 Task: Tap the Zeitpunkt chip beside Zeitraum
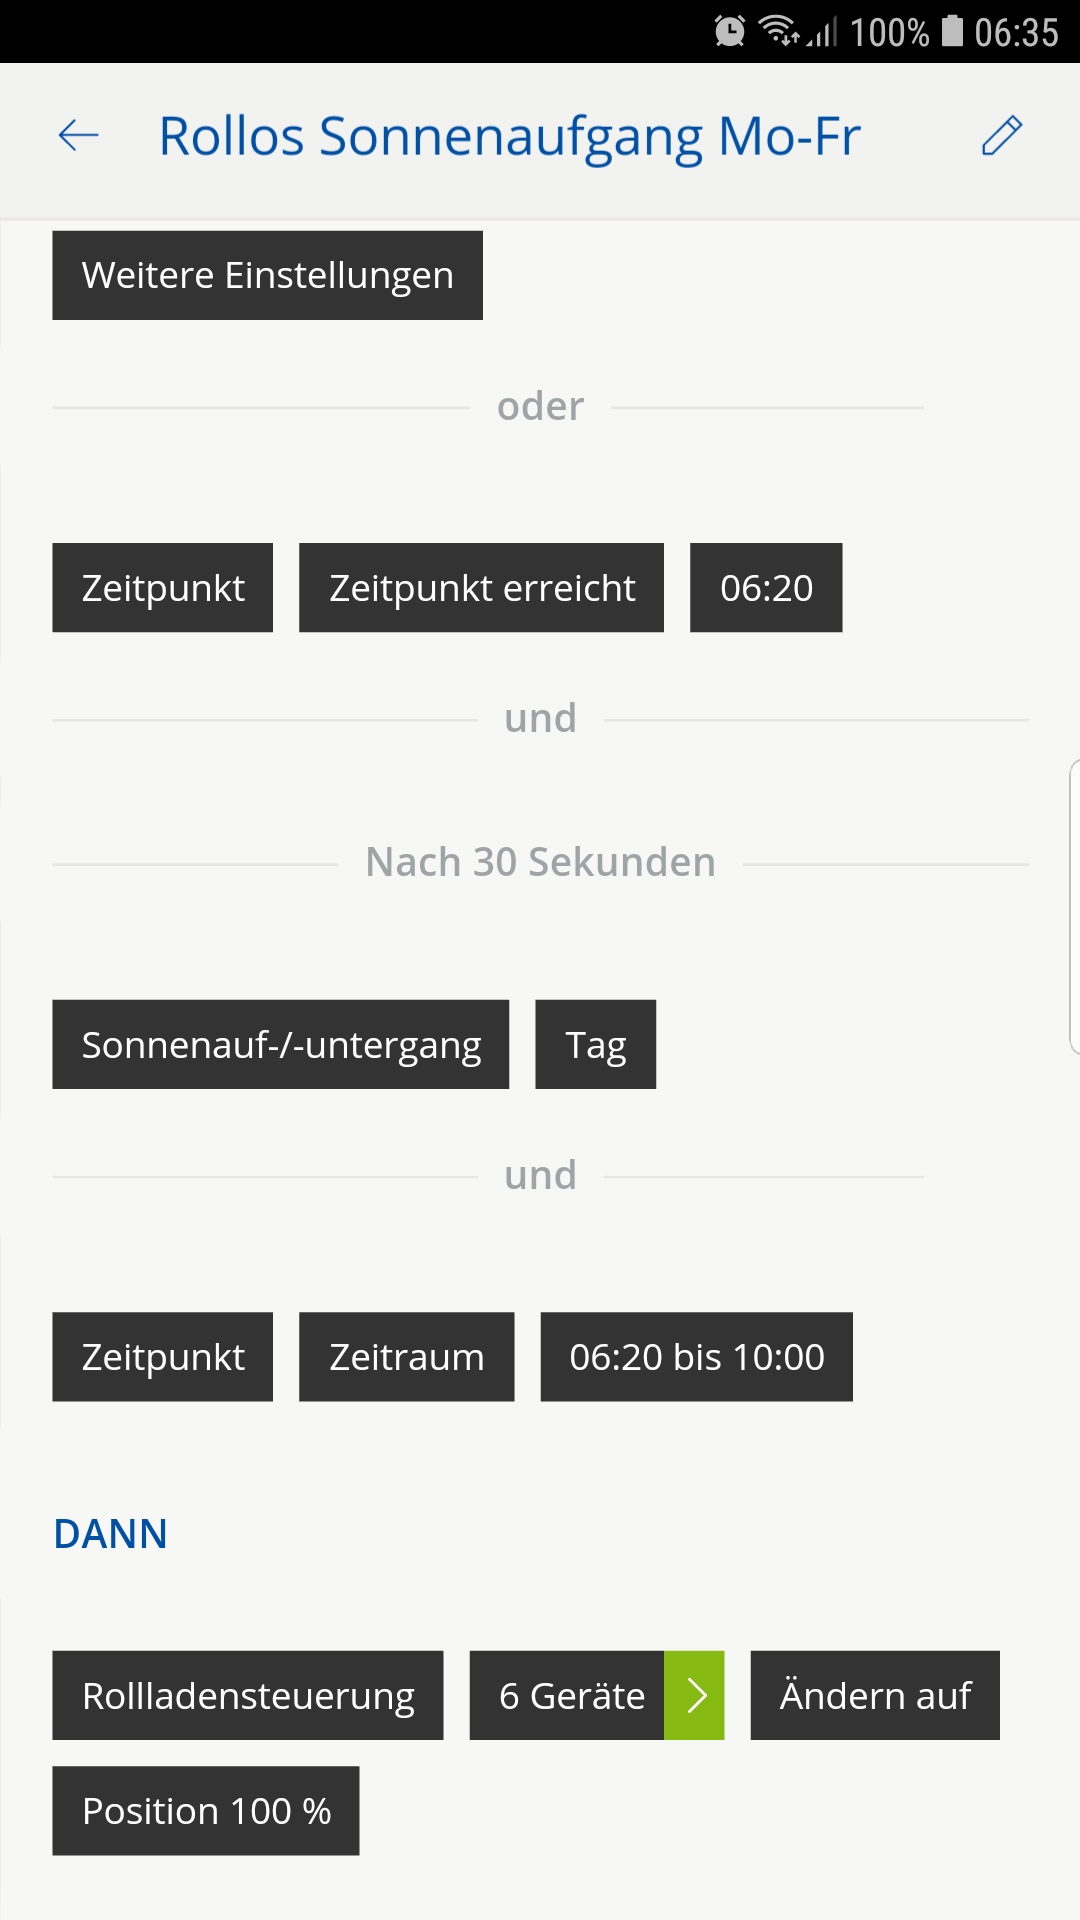pyautogui.click(x=162, y=1357)
